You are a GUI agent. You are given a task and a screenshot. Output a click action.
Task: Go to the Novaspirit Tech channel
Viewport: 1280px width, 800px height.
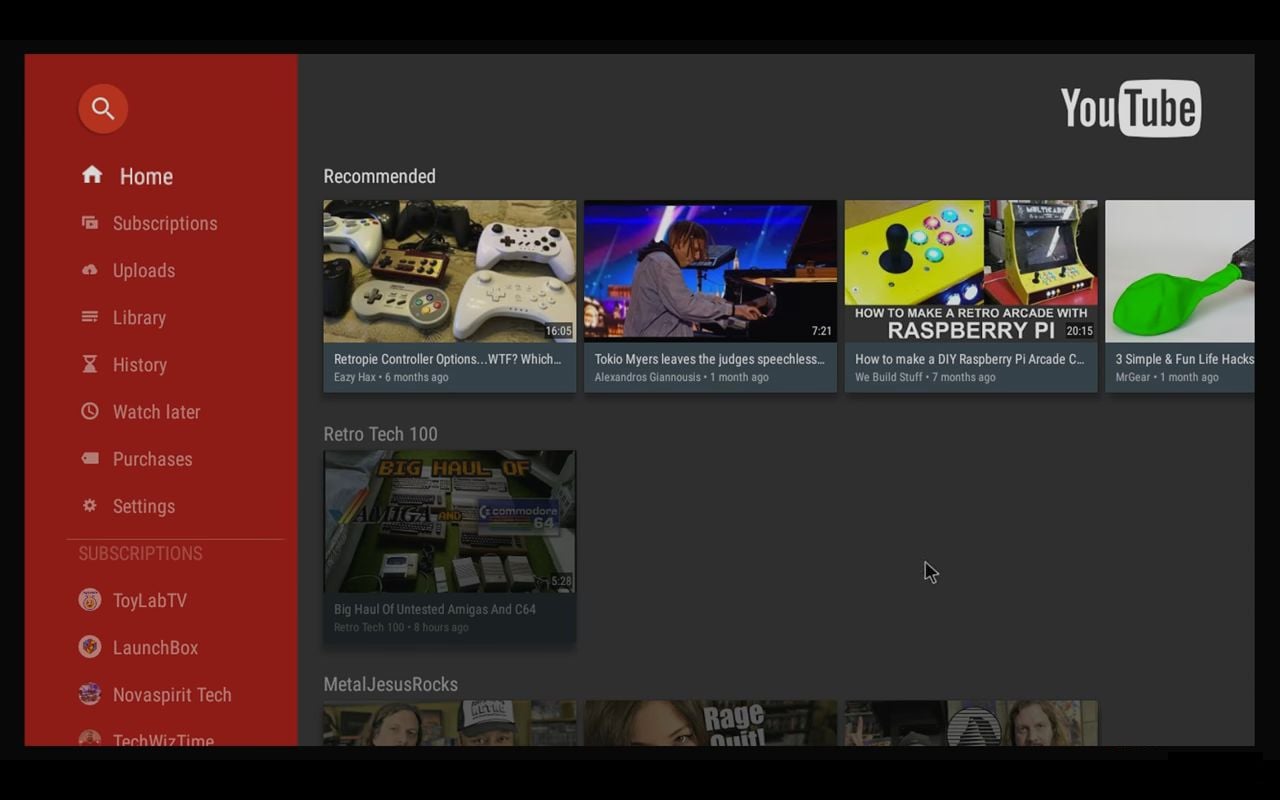coord(171,695)
